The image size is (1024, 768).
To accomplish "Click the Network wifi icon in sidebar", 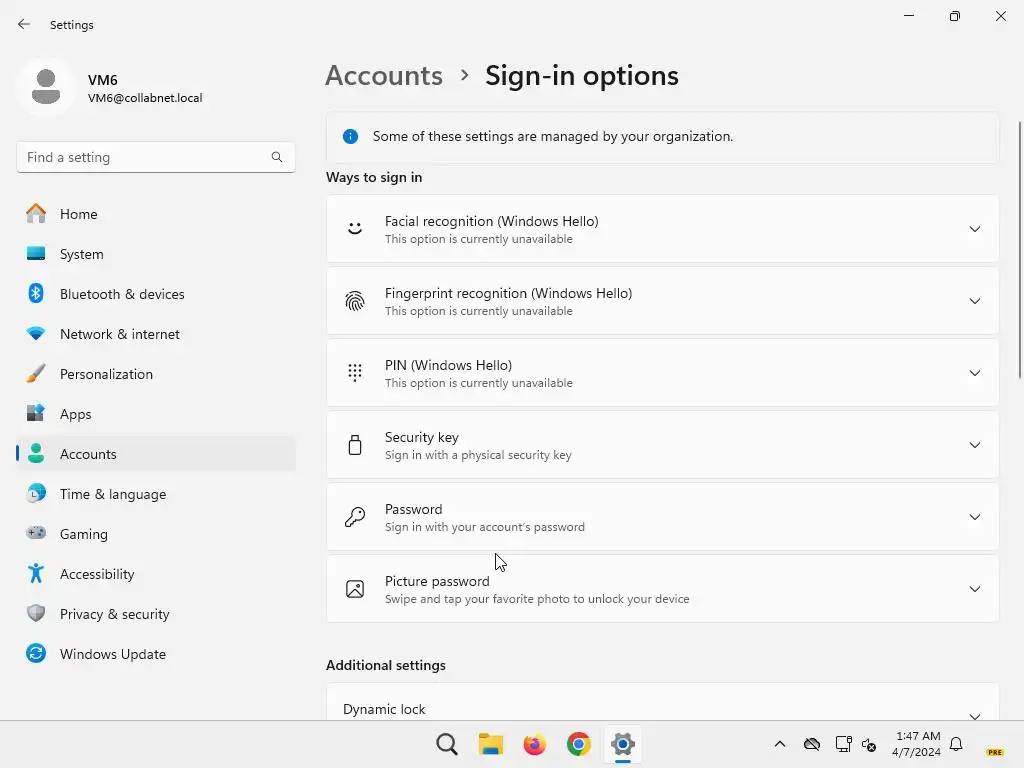I will point(36,333).
